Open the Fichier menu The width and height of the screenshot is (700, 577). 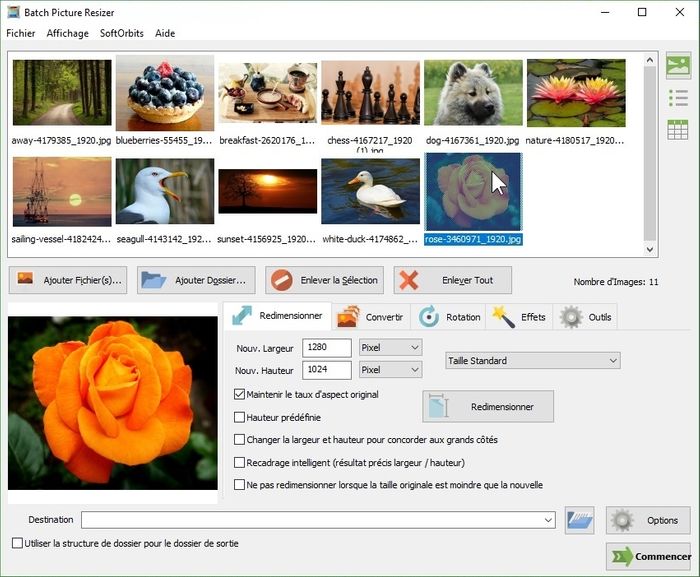[20, 33]
